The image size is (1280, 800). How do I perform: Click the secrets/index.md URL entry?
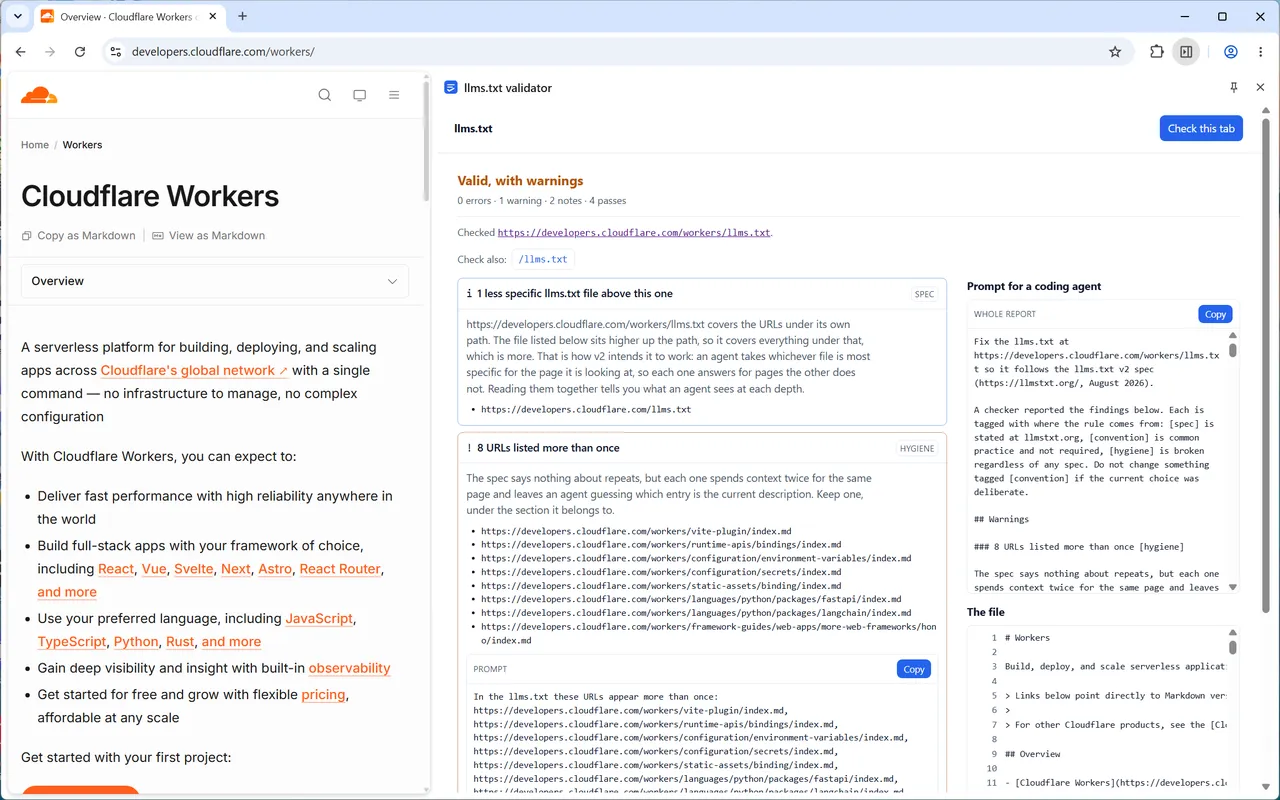tap(661, 572)
